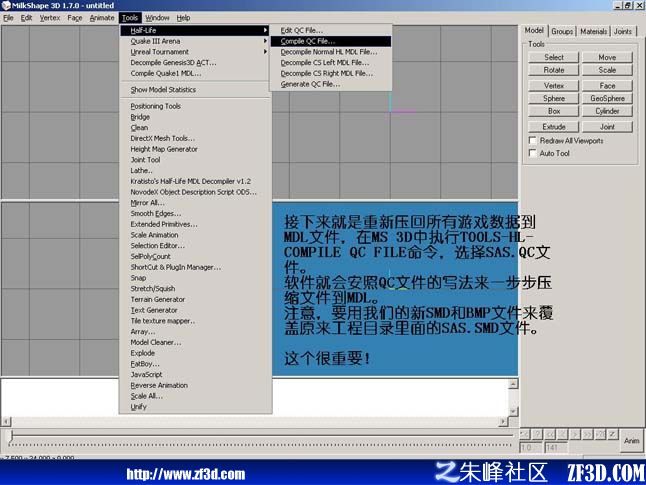Open the Face menu
Image resolution: width=646 pixels, height=485 pixels.
tap(75, 18)
